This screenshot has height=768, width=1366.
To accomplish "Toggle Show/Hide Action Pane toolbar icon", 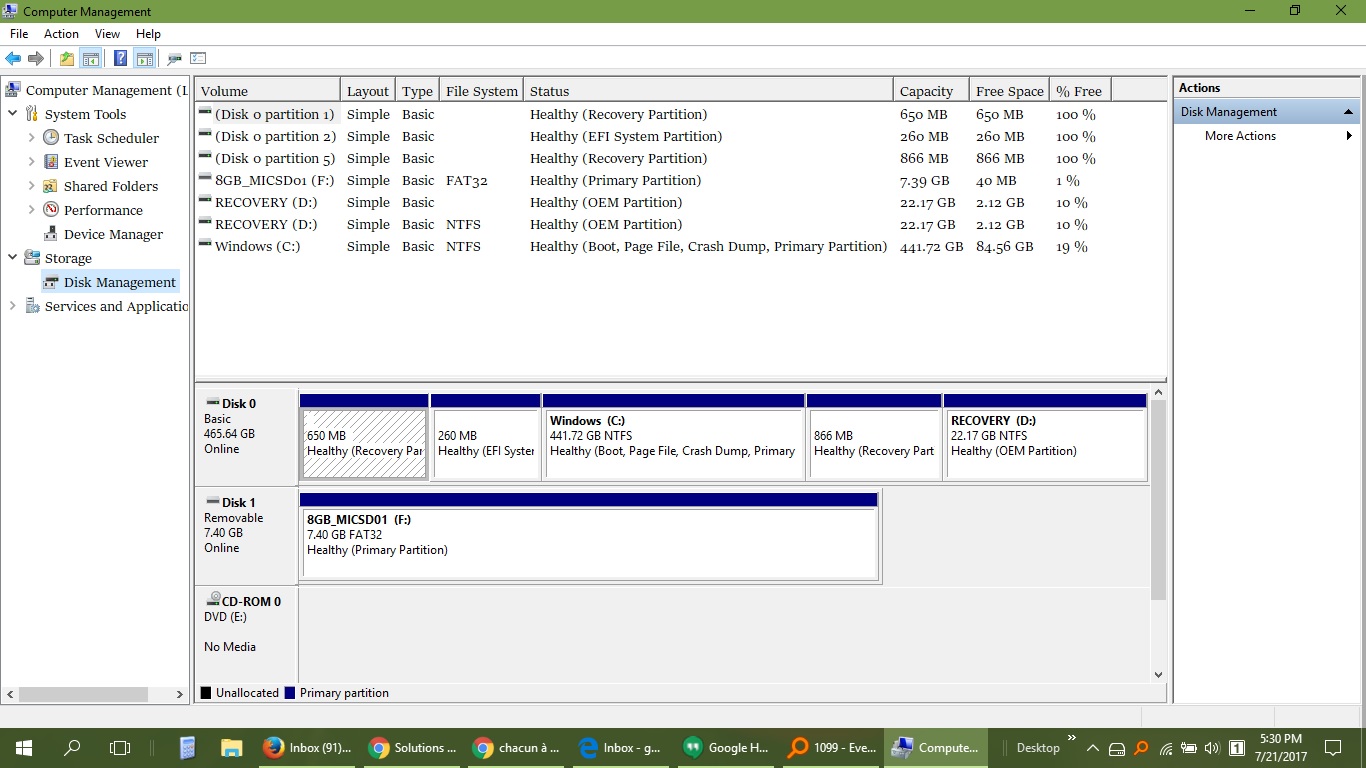I will pos(144,59).
